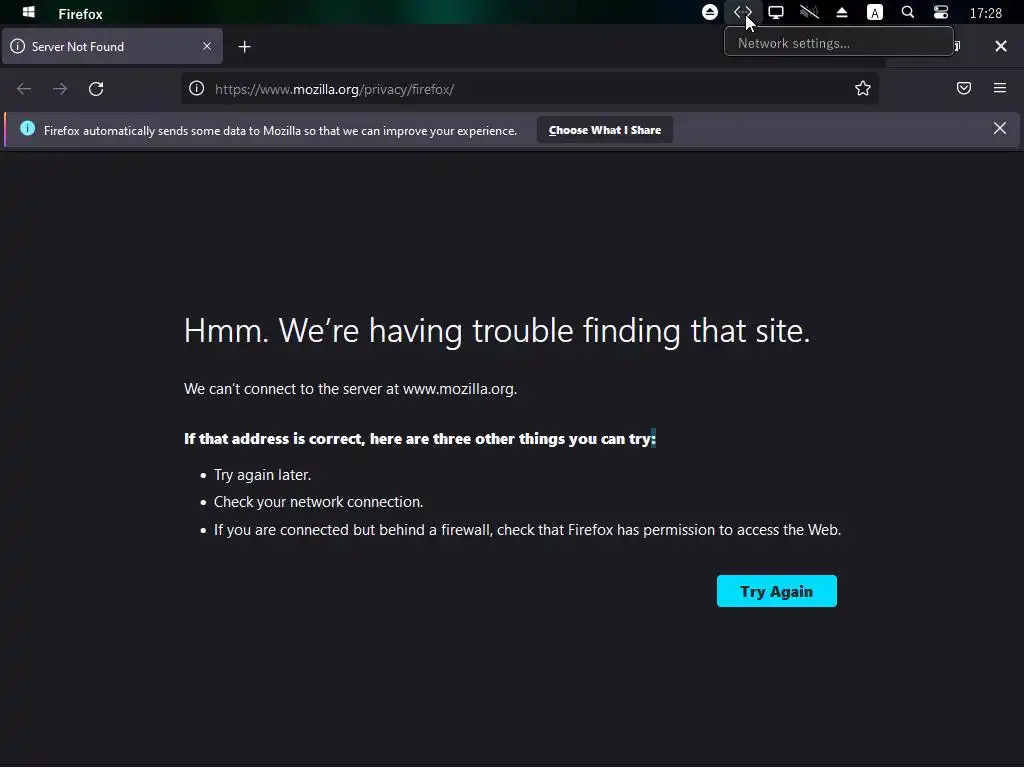1024x768 pixels.
Task: Save page to Pocket
Action: 964,88
